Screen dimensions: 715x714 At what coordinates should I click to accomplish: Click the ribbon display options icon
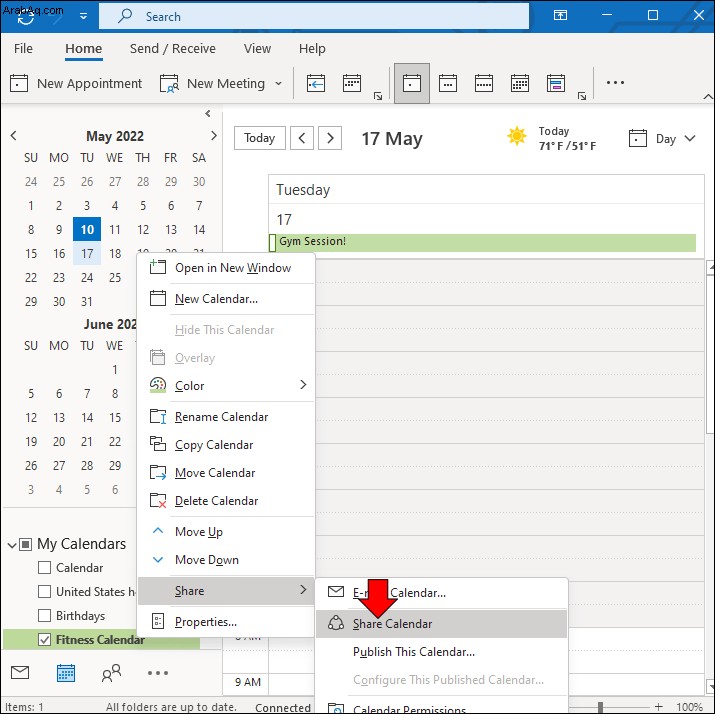pos(560,16)
